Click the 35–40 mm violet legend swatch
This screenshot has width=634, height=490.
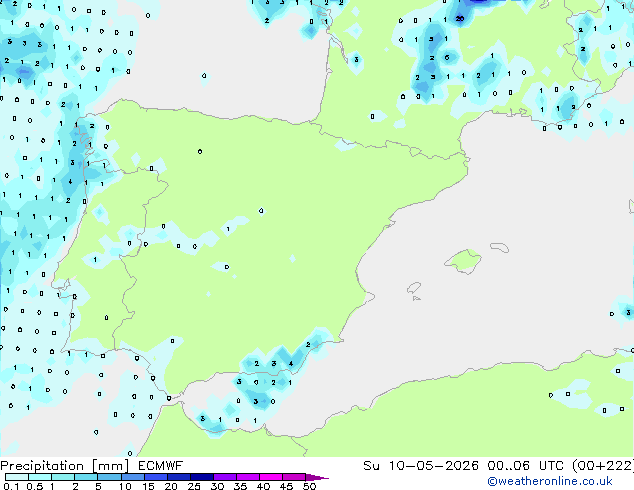tap(247, 477)
